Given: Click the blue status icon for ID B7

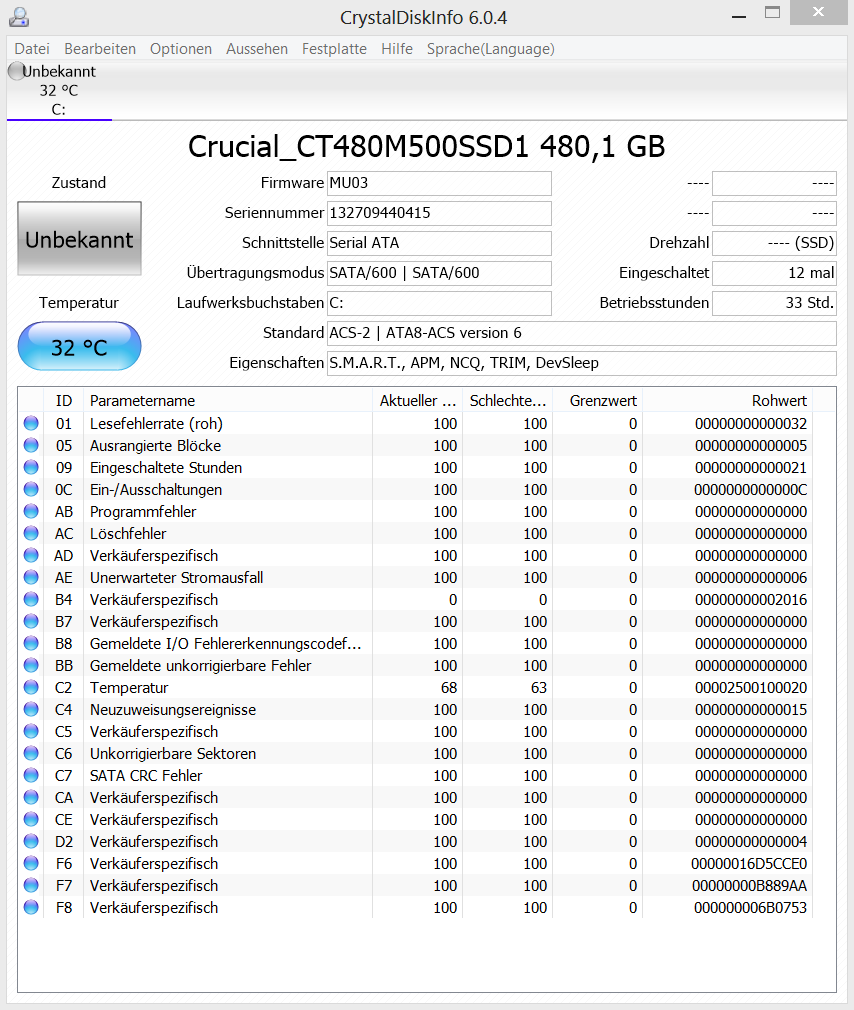Looking at the screenshot, I should [x=31, y=621].
